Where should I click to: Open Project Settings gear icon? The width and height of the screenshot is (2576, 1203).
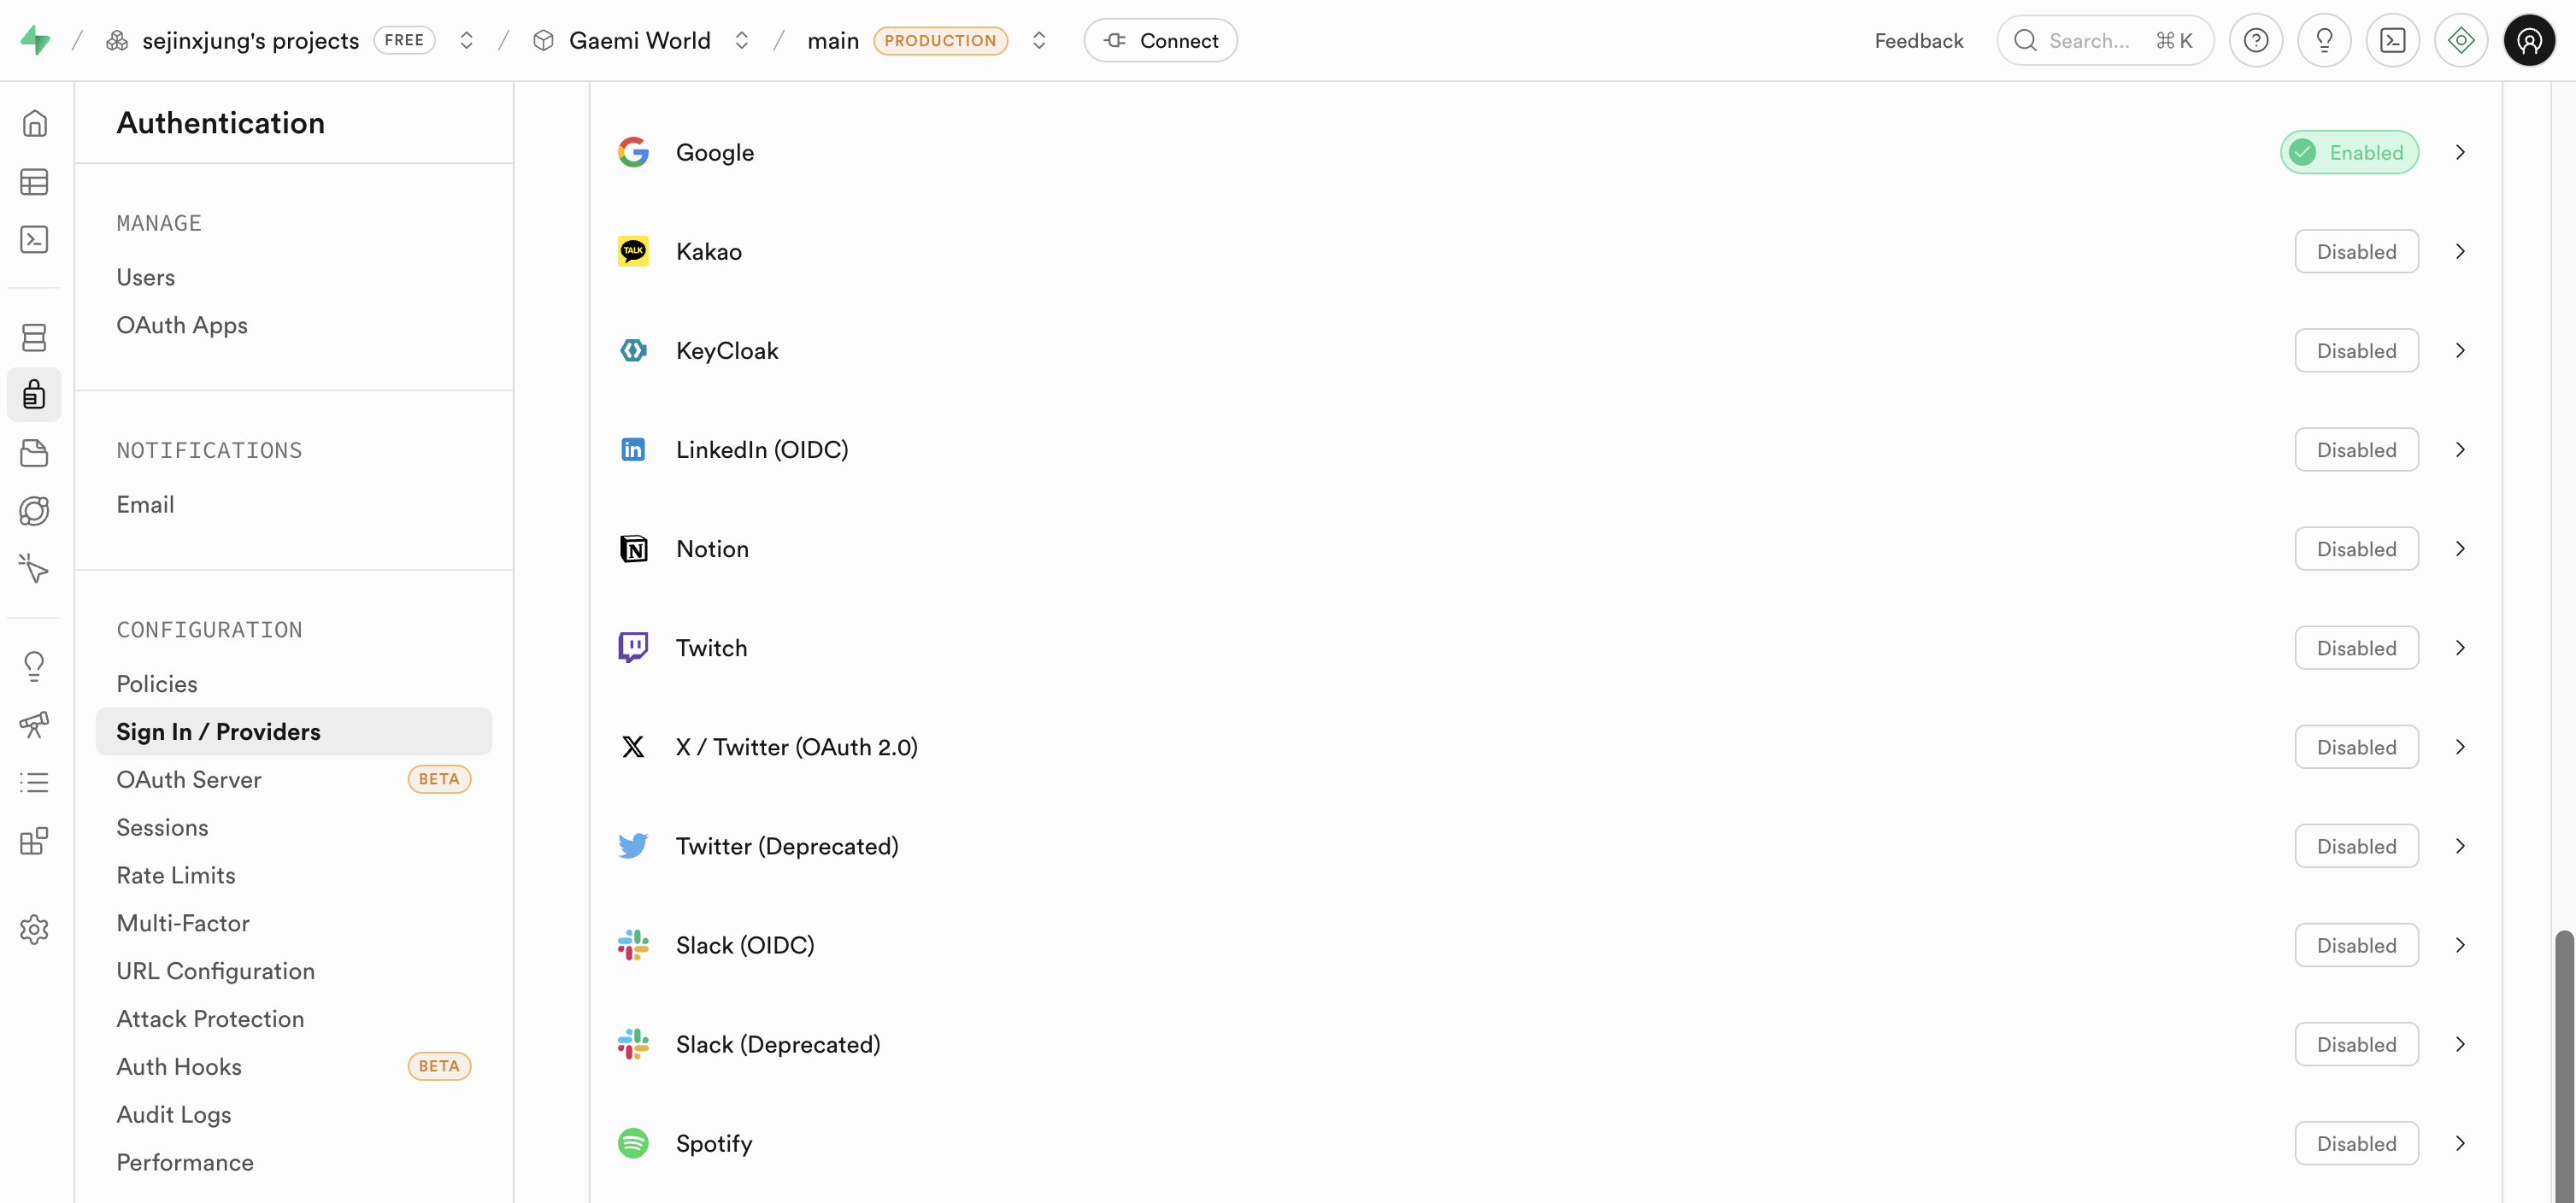point(34,930)
